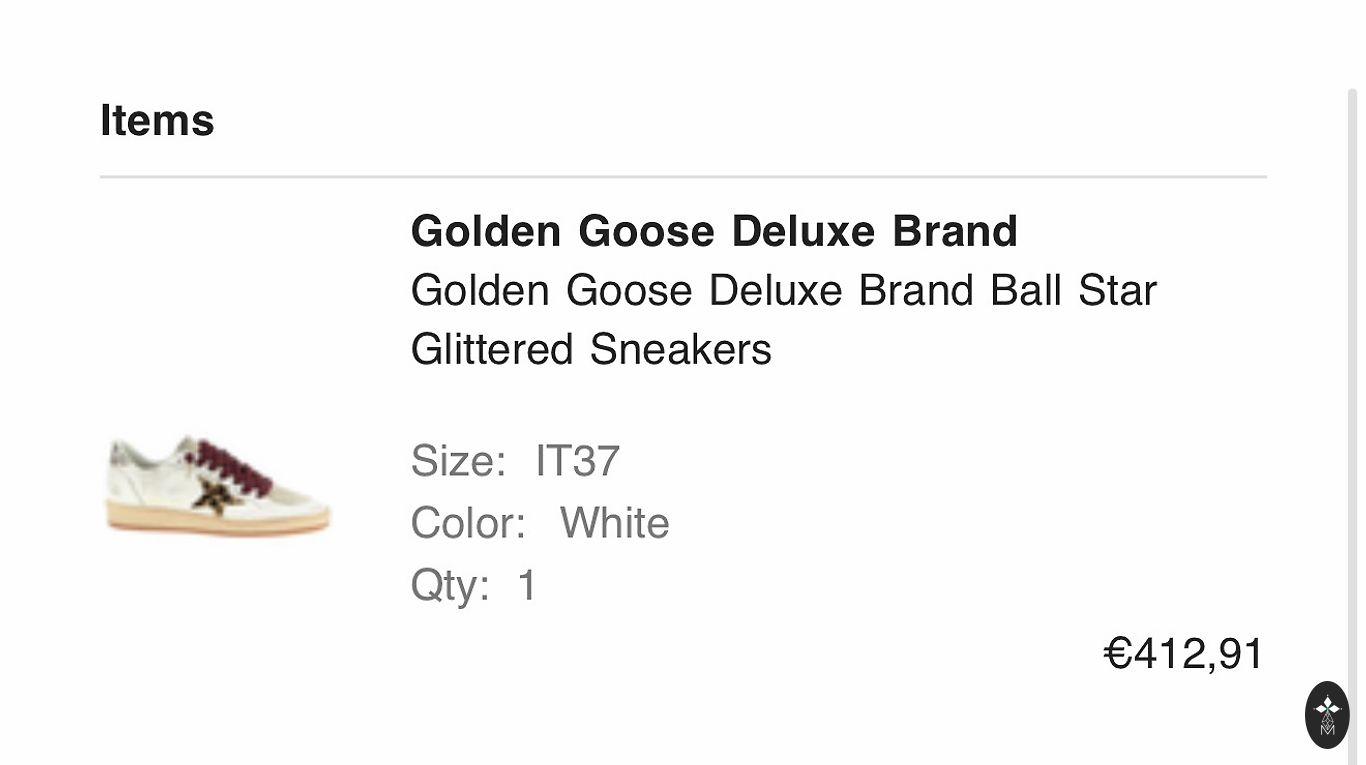Screen dimensions: 1366x765
Task: Click the Qty label
Action: [x=450, y=585]
